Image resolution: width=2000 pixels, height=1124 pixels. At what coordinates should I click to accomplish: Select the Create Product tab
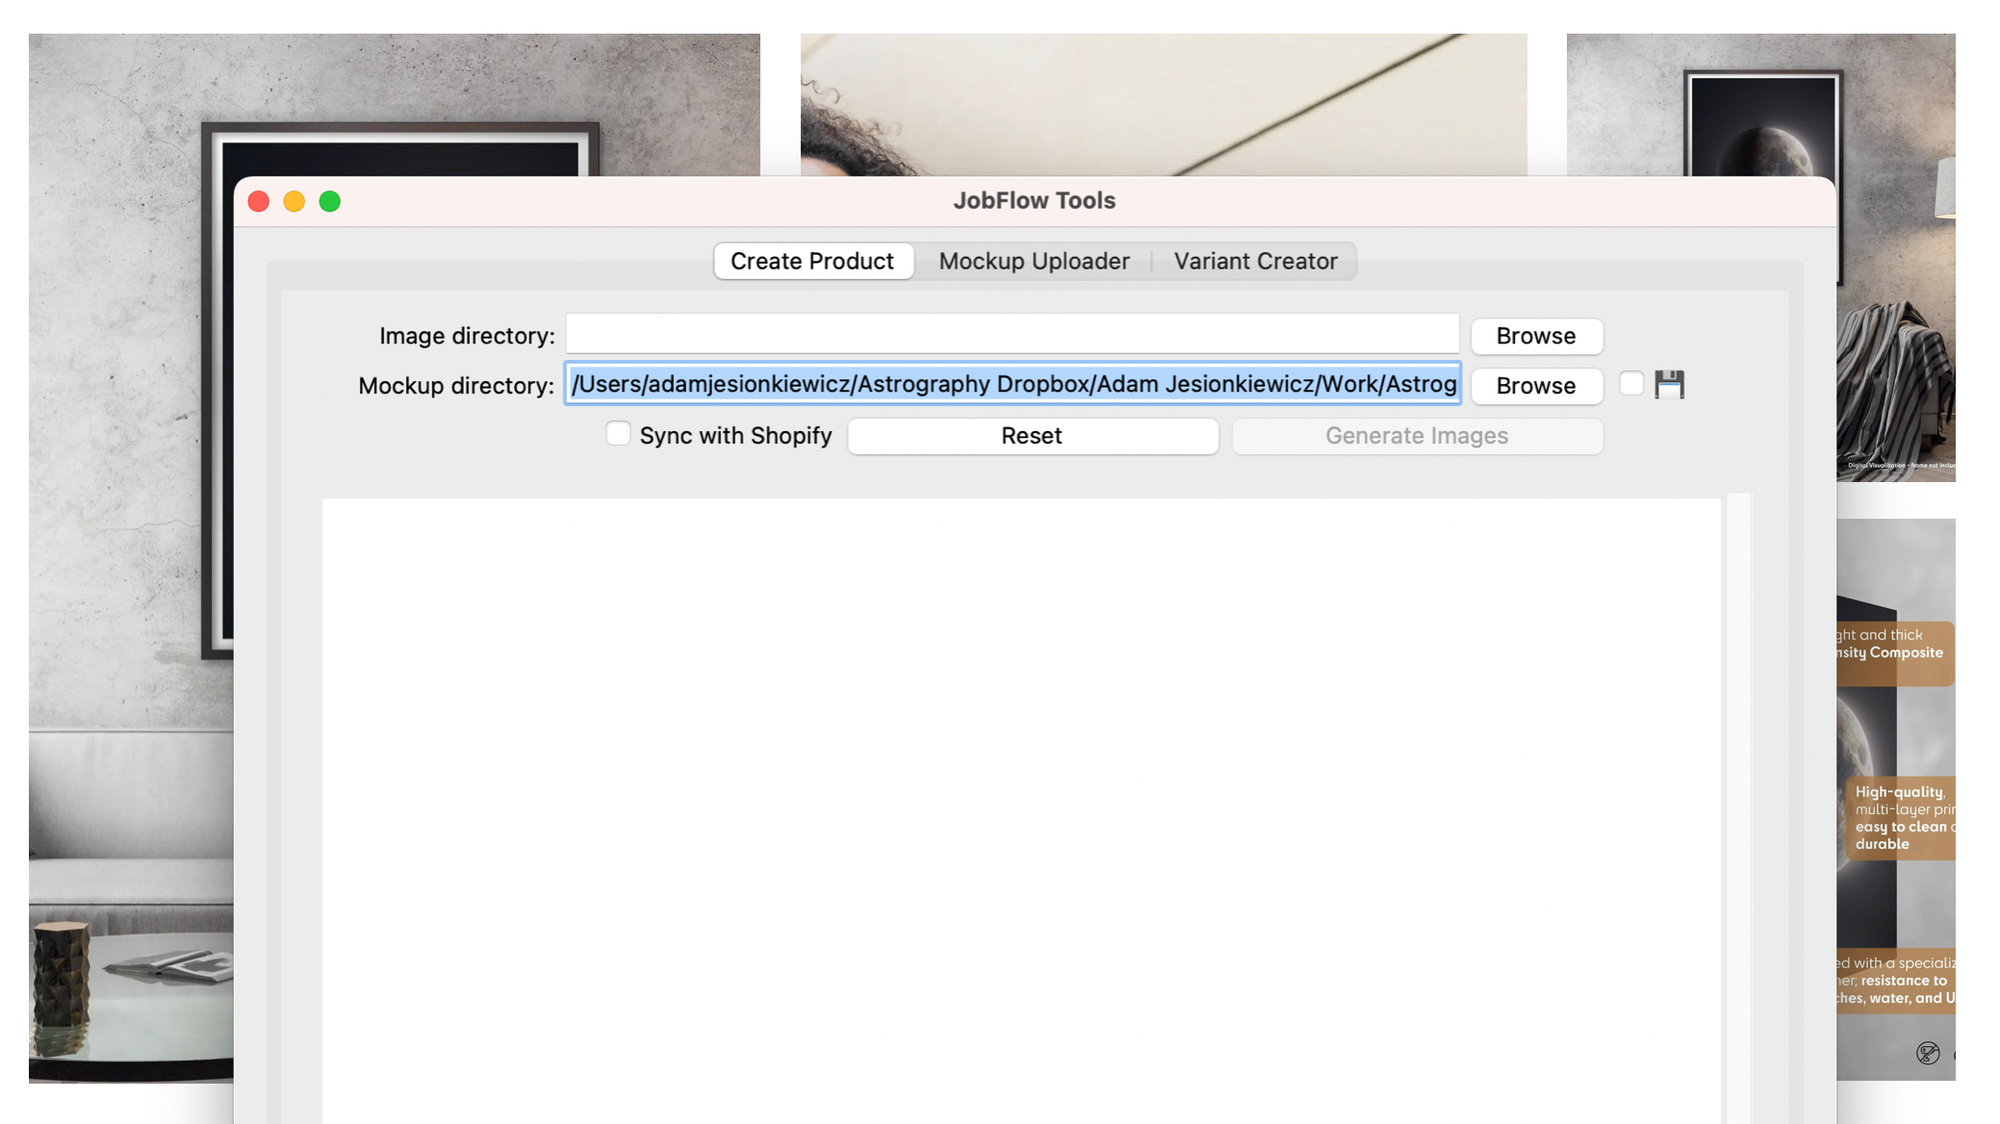[812, 261]
